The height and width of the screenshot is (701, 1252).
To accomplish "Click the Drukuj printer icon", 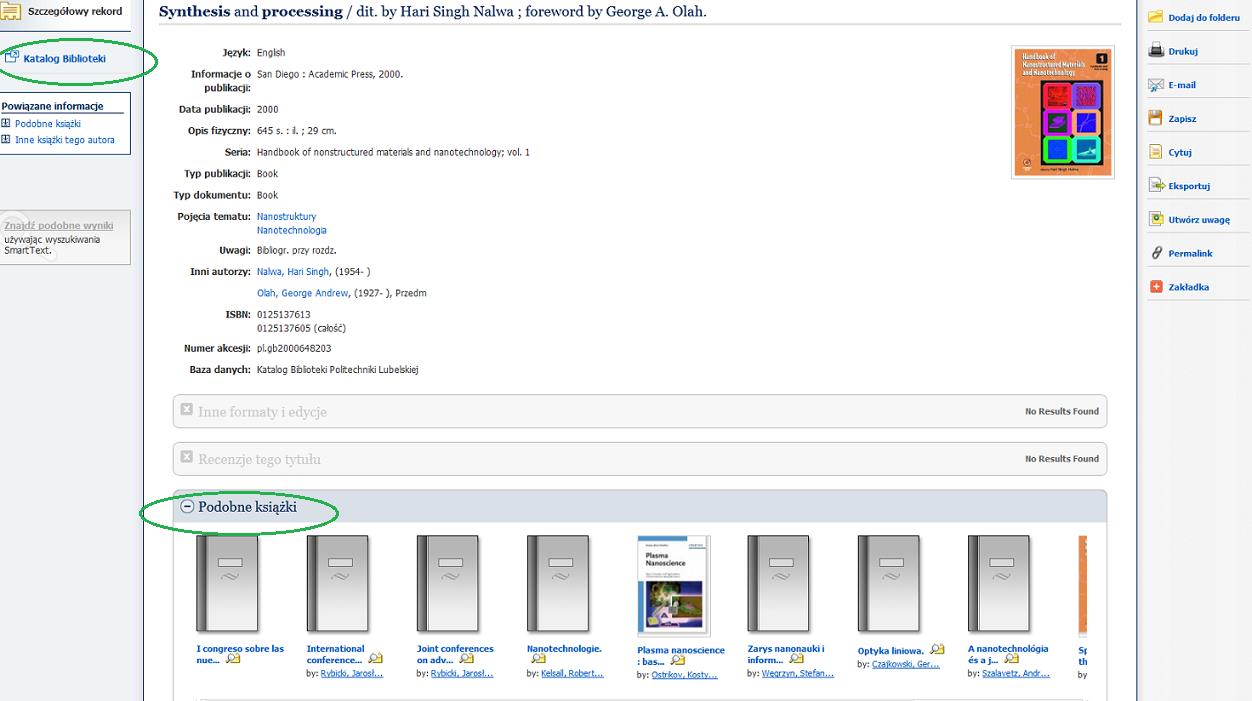I will click(x=1155, y=51).
